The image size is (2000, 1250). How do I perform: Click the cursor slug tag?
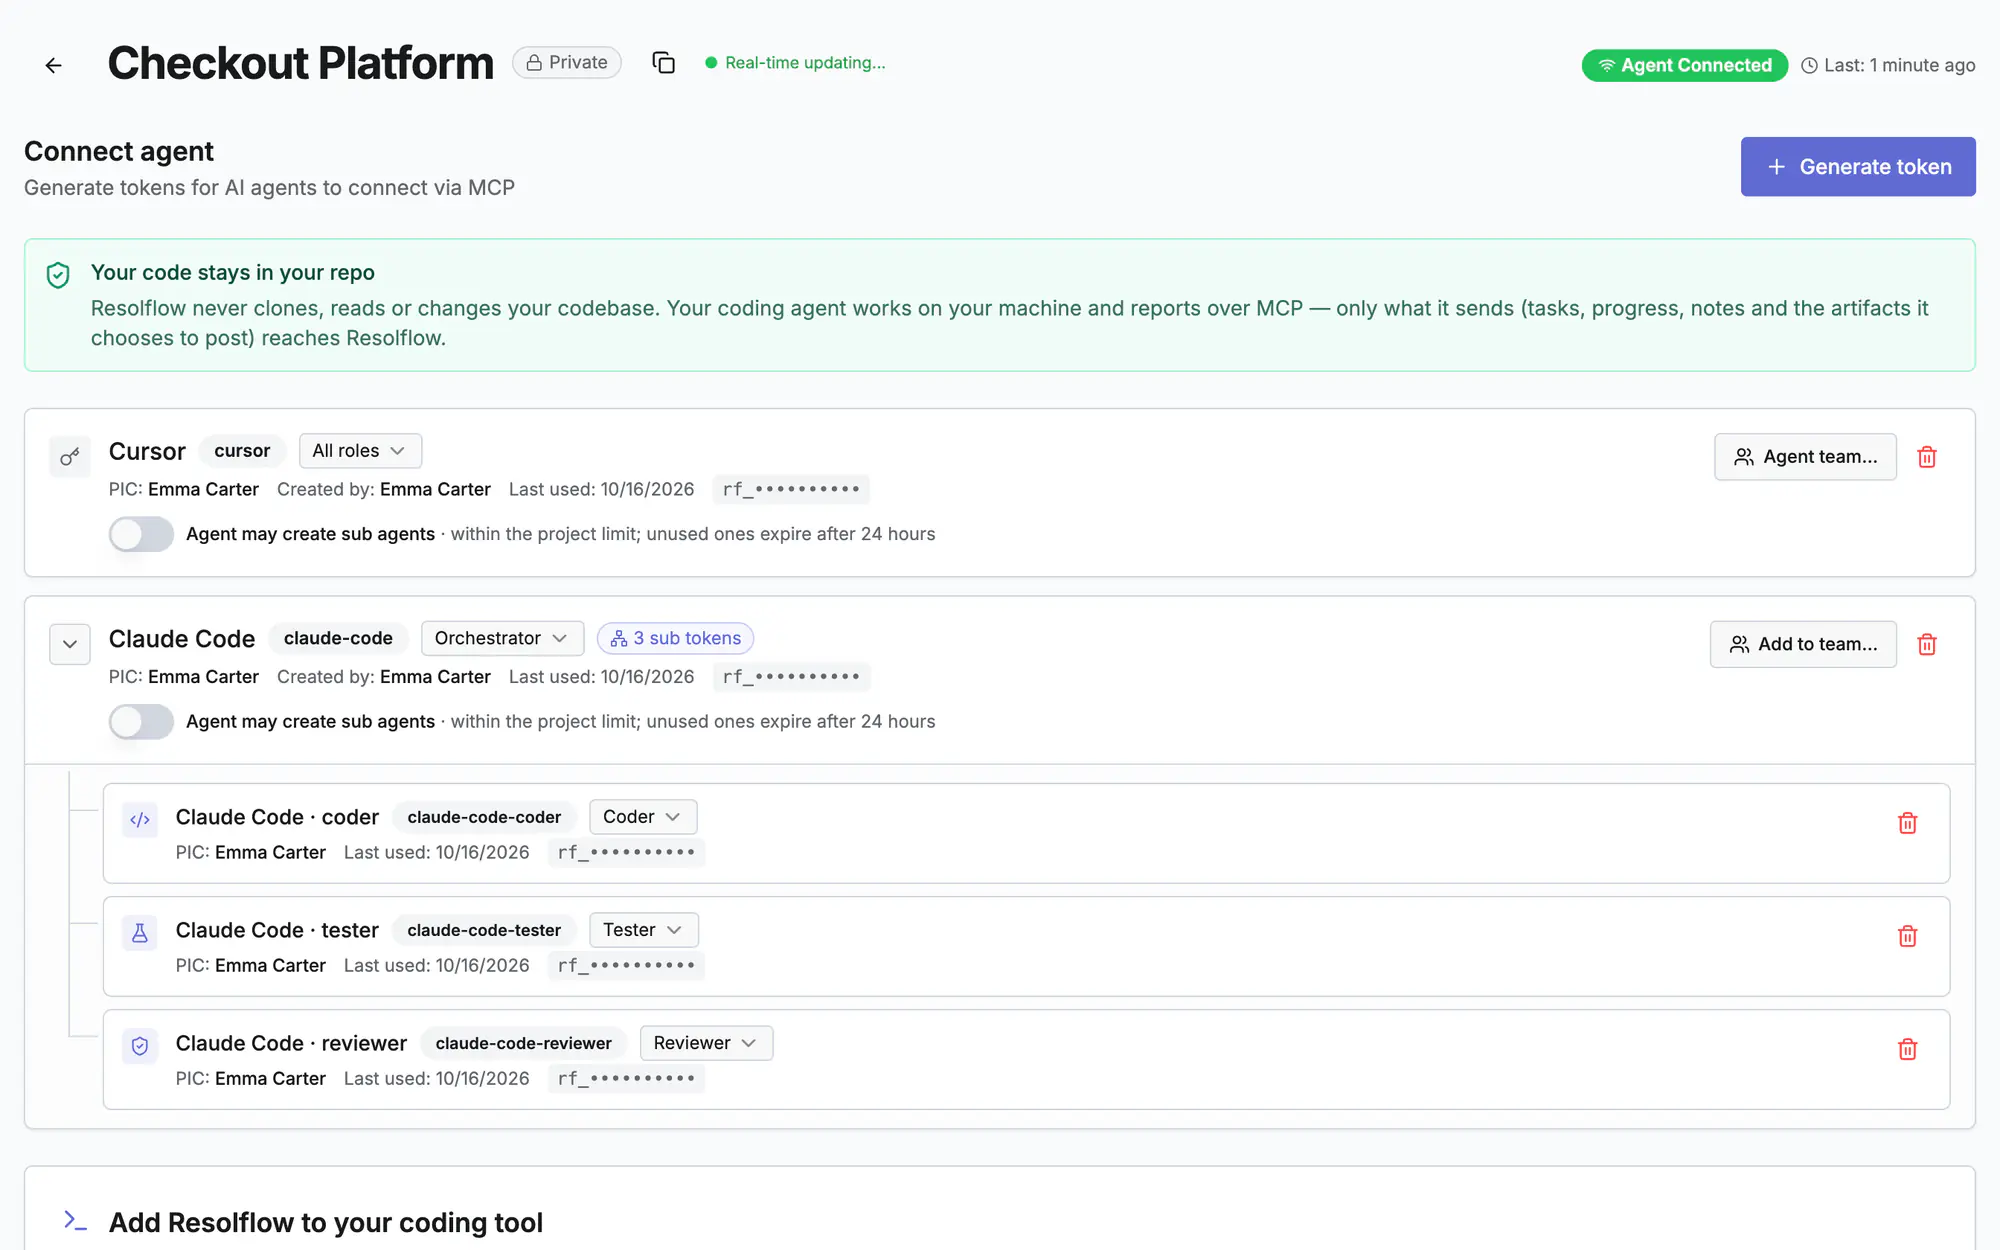click(x=242, y=451)
